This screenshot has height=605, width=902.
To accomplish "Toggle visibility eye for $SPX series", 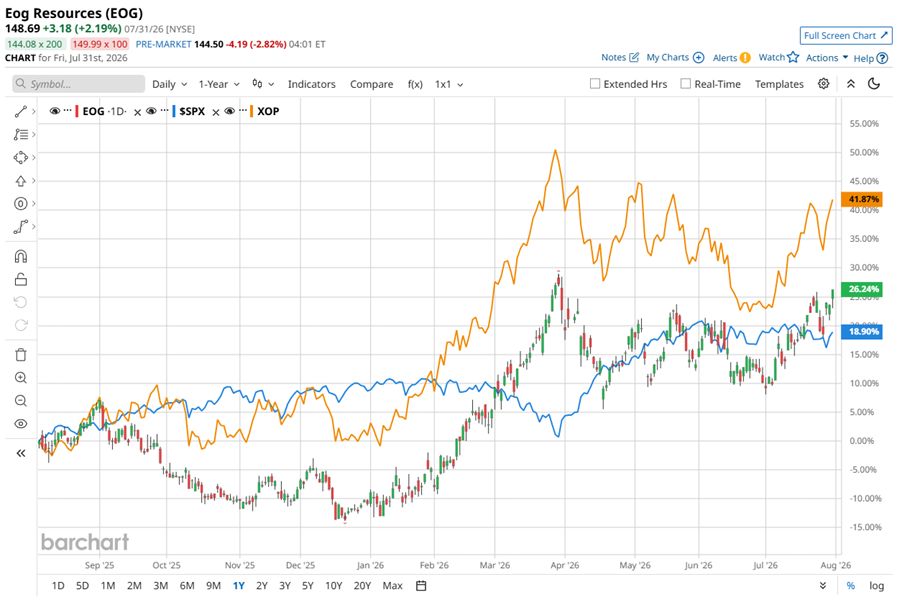I will [151, 111].
